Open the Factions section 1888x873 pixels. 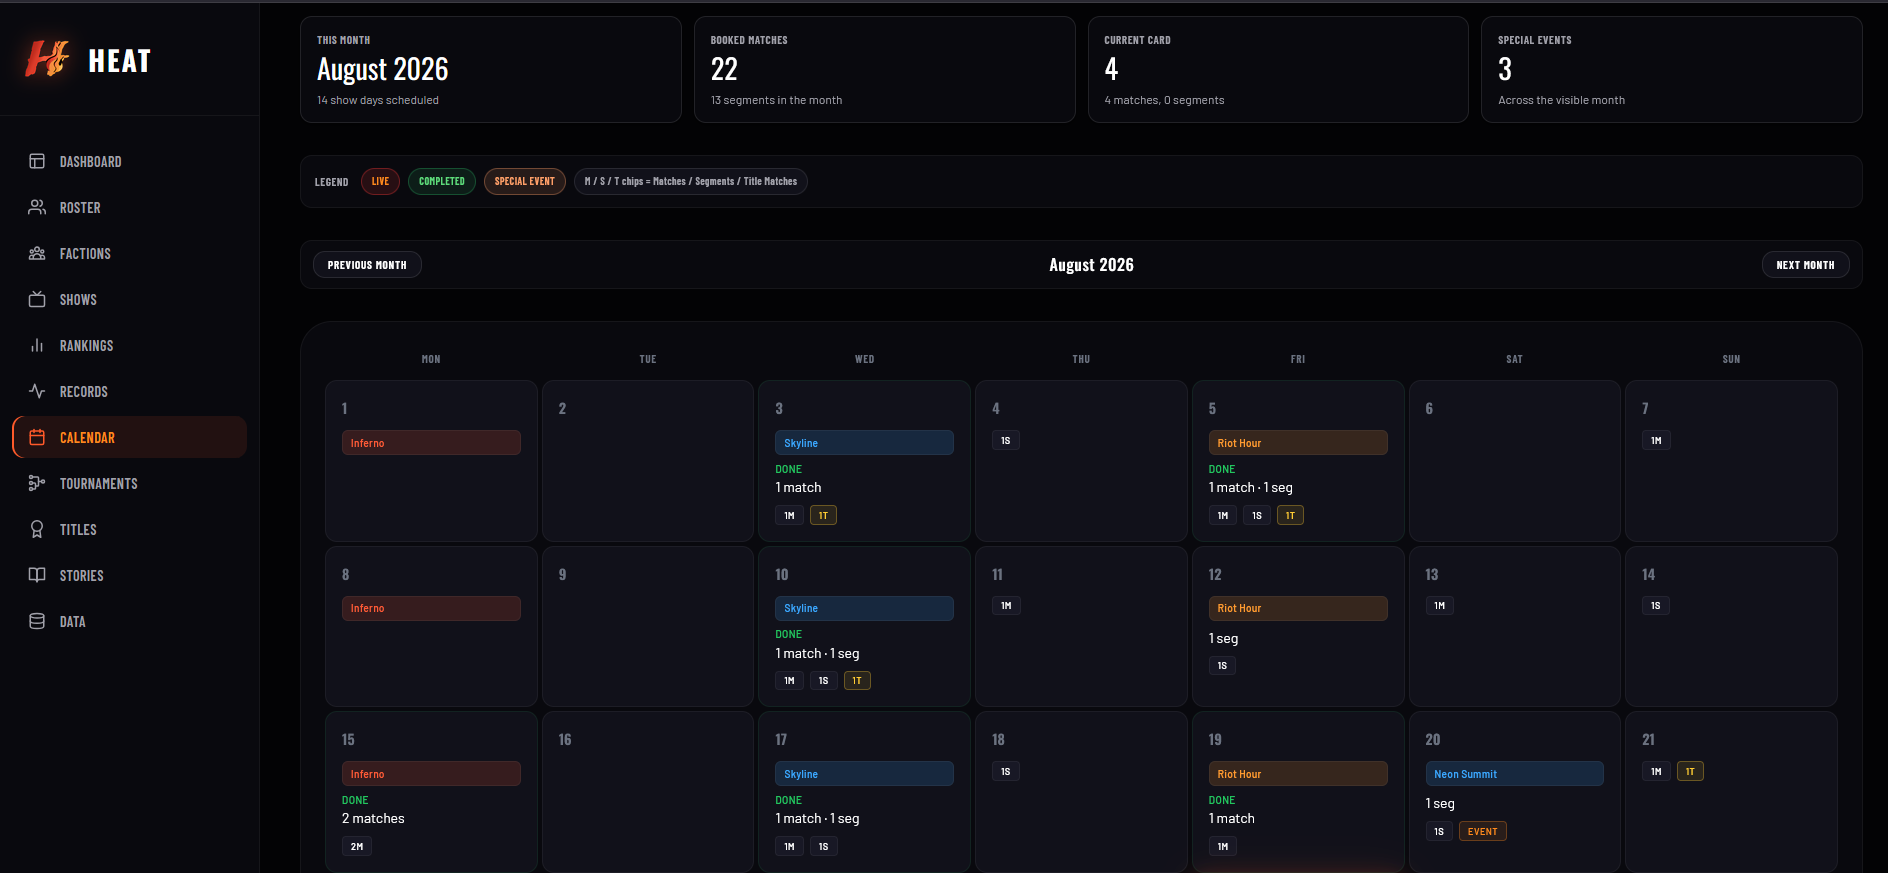pos(130,253)
